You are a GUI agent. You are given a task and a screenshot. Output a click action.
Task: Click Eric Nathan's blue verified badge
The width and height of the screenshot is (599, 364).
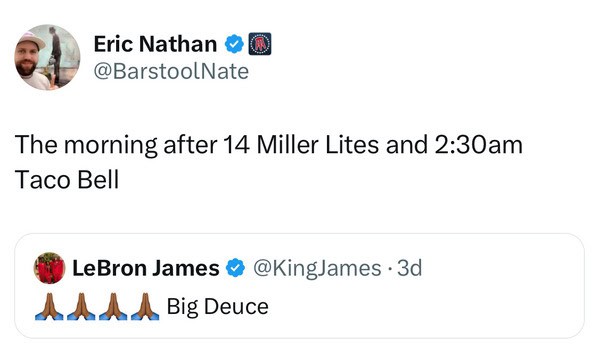[234, 44]
